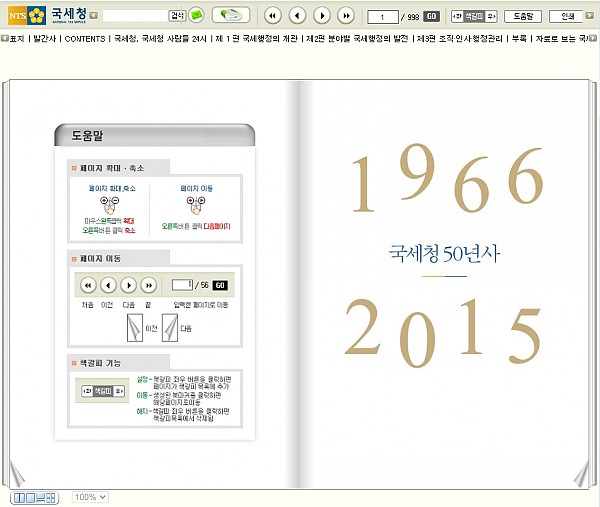Click the bottom-right page curl to flip forward
This screenshot has width=600, height=507.
582,474
